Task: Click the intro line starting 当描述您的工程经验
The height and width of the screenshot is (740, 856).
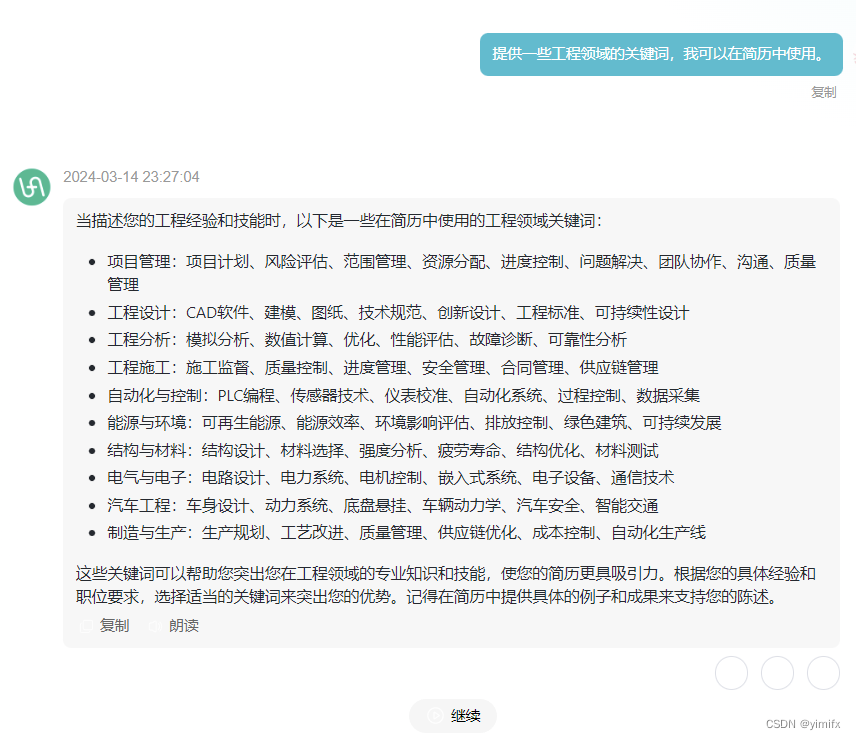Action: 339,221
